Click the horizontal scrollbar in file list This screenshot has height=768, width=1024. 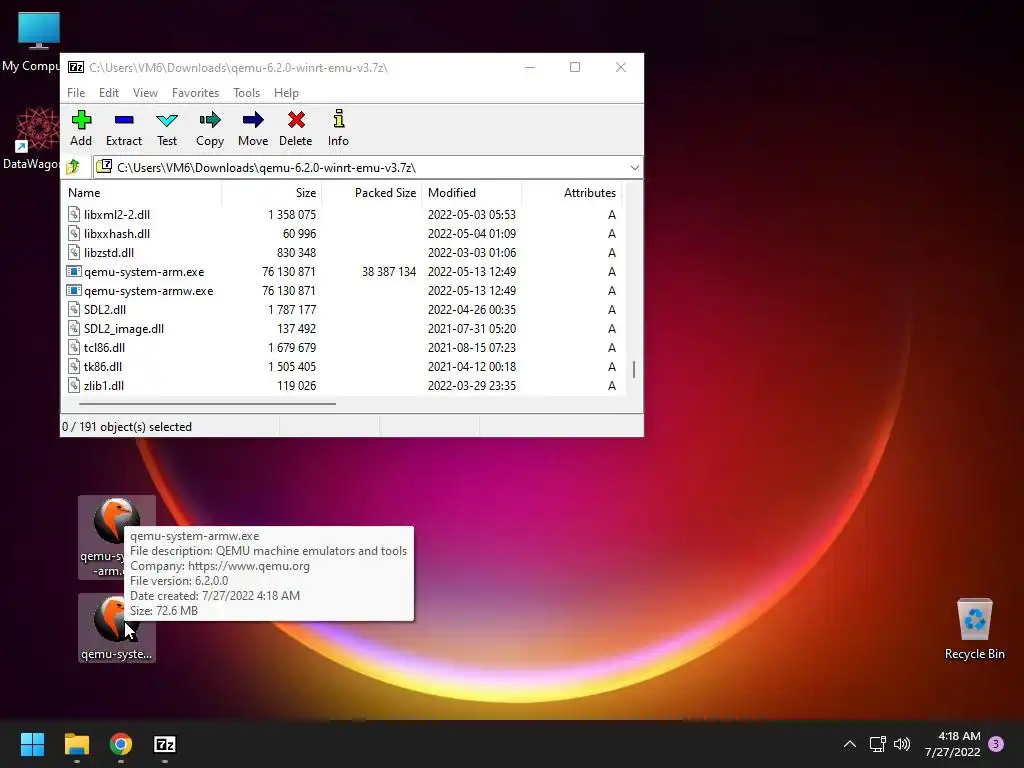coord(207,404)
